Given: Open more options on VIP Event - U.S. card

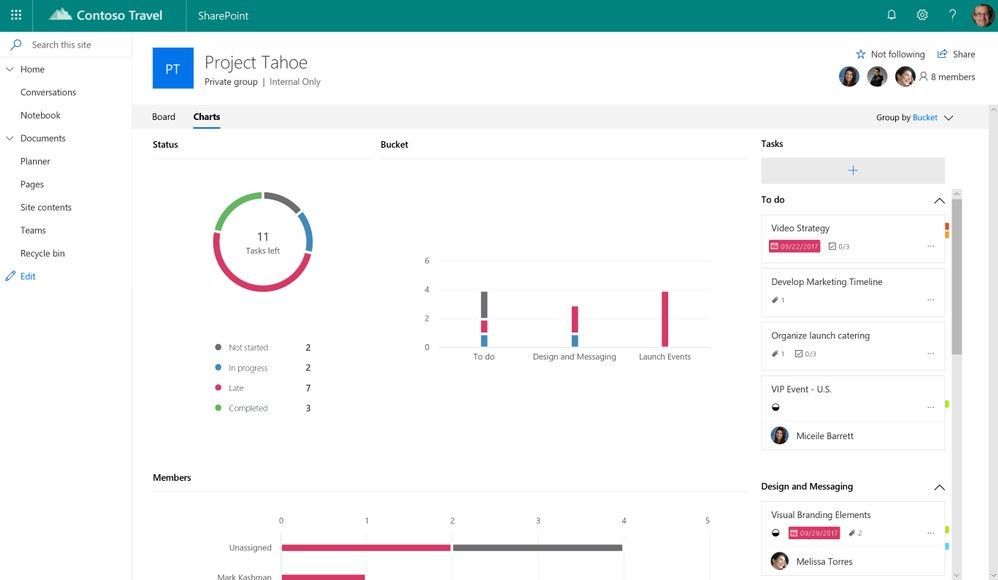Looking at the screenshot, I should [x=931, y=407].
